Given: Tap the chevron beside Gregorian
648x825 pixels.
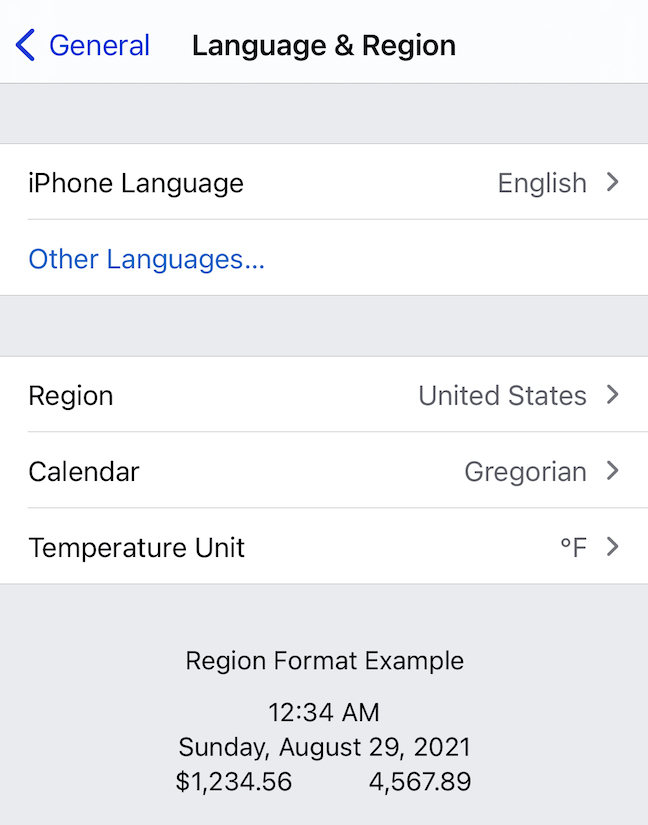Looking at the screenshot, I should [613, 471].
